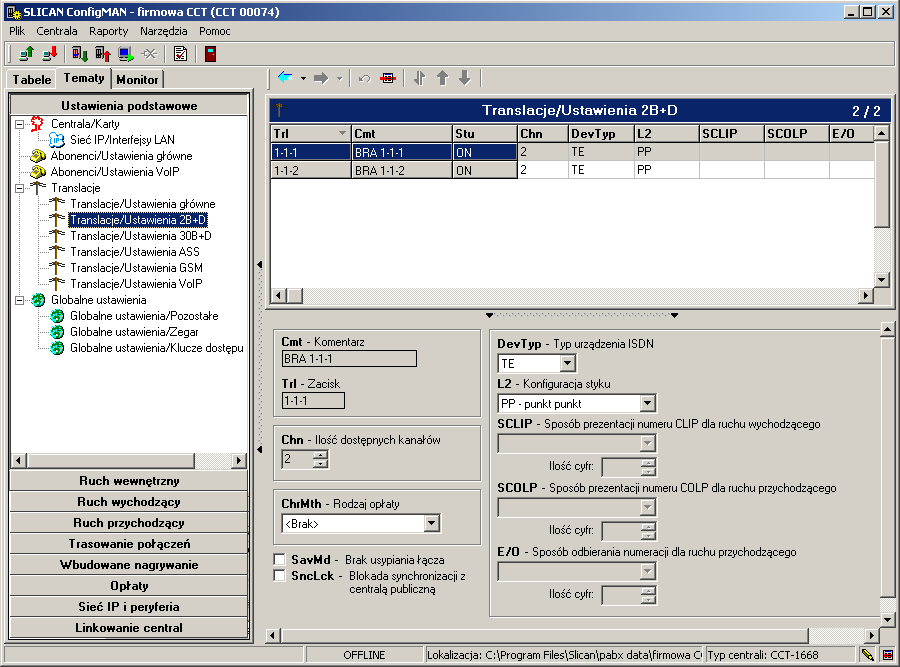Screen dimensions: 900x667
Task: Click the blue monitor icon with green arrow
Action: click(126, 54)
